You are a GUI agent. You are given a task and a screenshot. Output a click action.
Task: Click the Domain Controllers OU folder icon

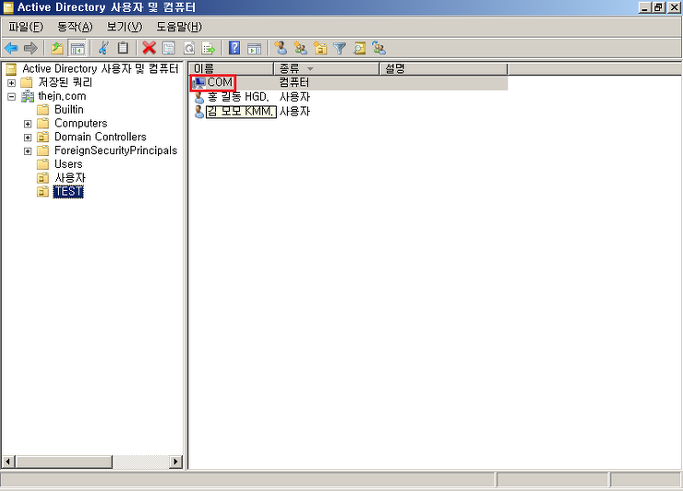(43, 137)
